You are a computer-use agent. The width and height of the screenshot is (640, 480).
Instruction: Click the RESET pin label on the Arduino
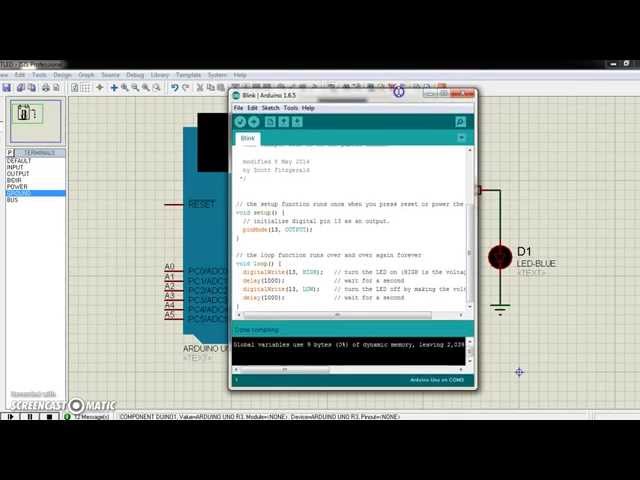coord(202,204)
